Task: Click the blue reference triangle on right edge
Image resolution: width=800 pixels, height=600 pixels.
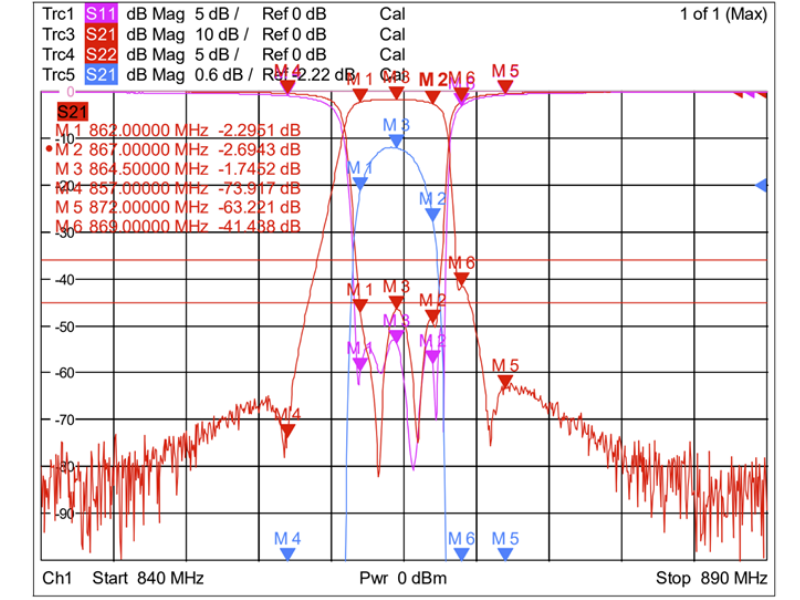Action: [762, 185]
